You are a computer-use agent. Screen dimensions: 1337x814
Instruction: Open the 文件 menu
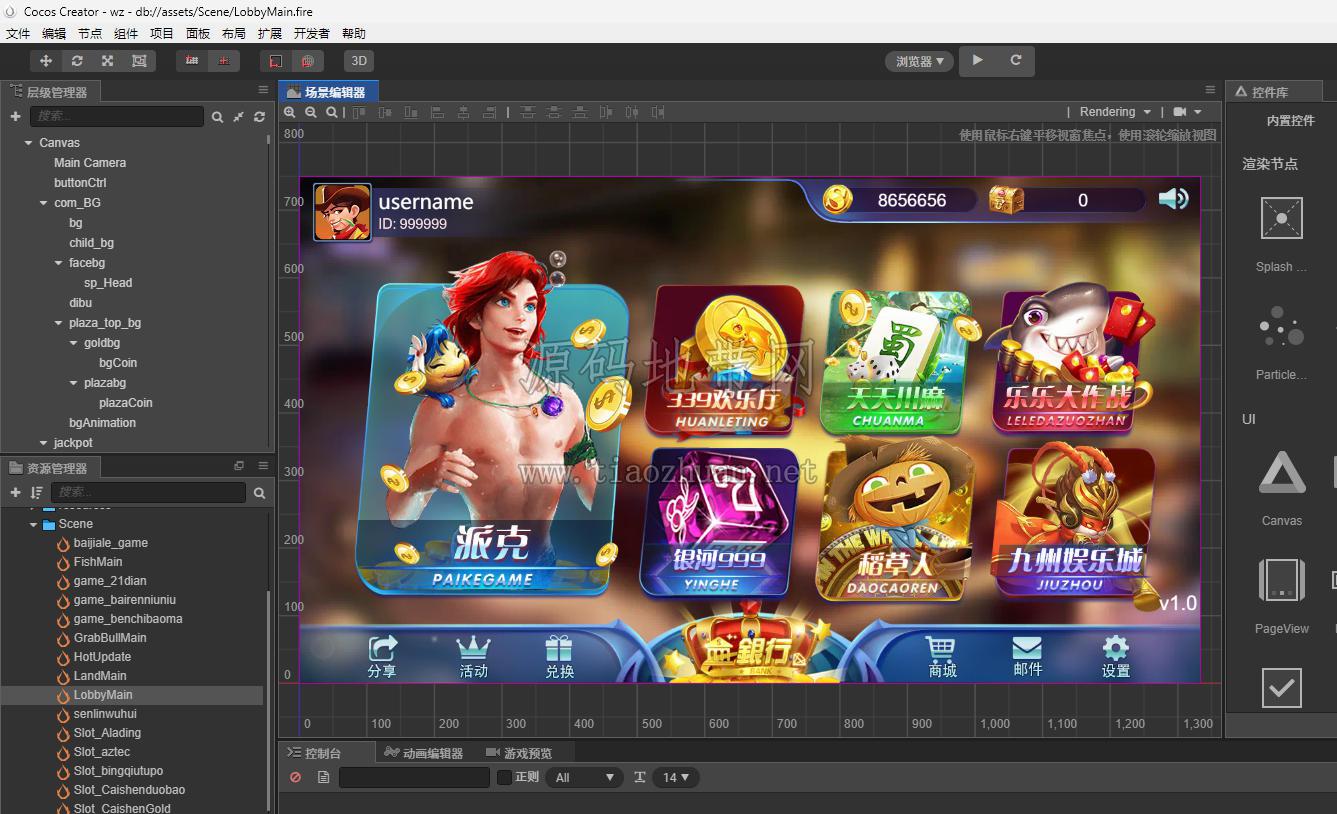(18, 33)
